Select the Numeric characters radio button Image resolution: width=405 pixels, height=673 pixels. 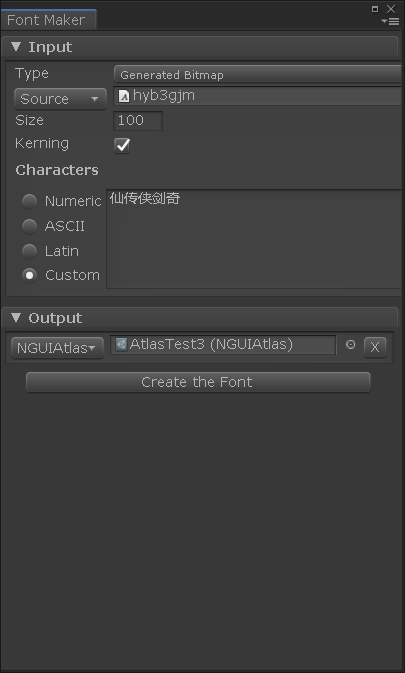pos(30,201)
